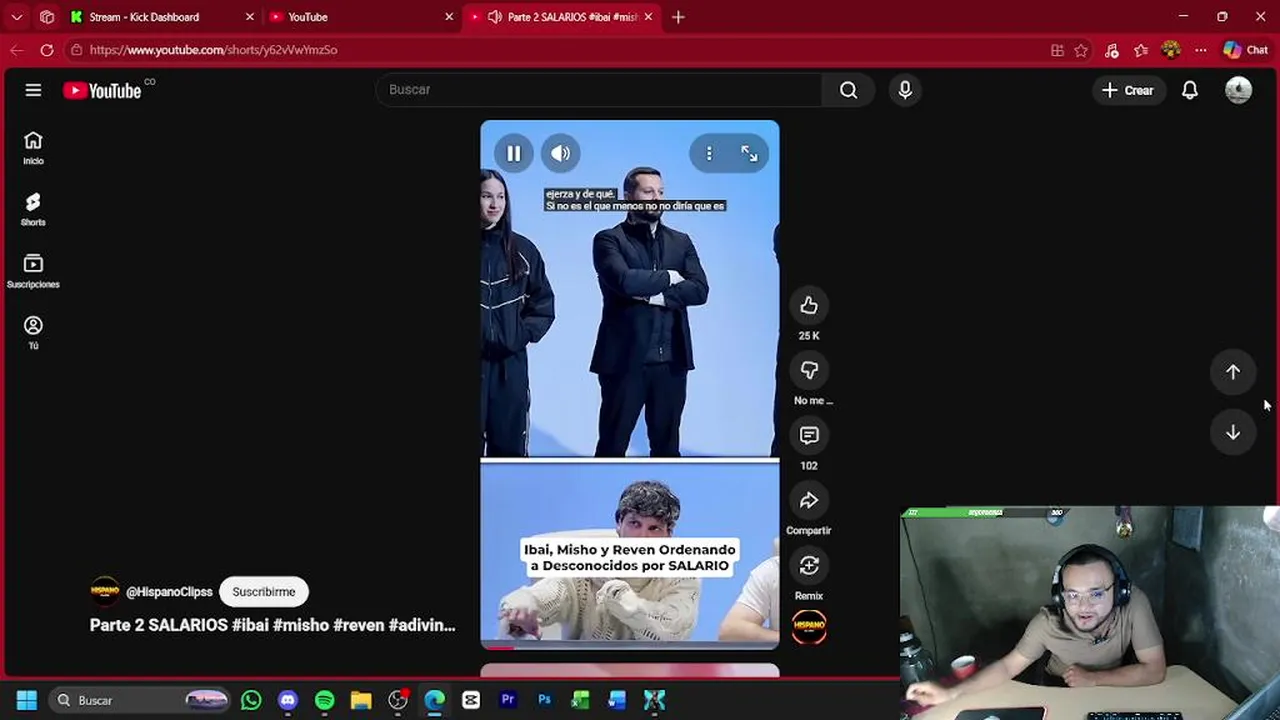Open the Edge workspaces icon
This screenshot has width=1280, height=720.
pyautogui.click(x=47, y=17)
